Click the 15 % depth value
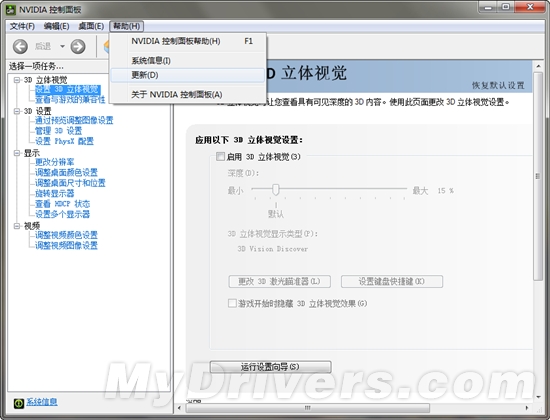This screenshot has width=550, height=420. [445, 191]
